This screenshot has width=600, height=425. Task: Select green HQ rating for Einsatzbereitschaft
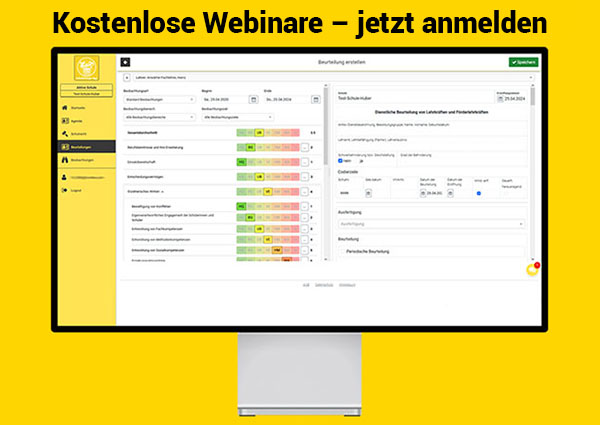click(241, 160)
